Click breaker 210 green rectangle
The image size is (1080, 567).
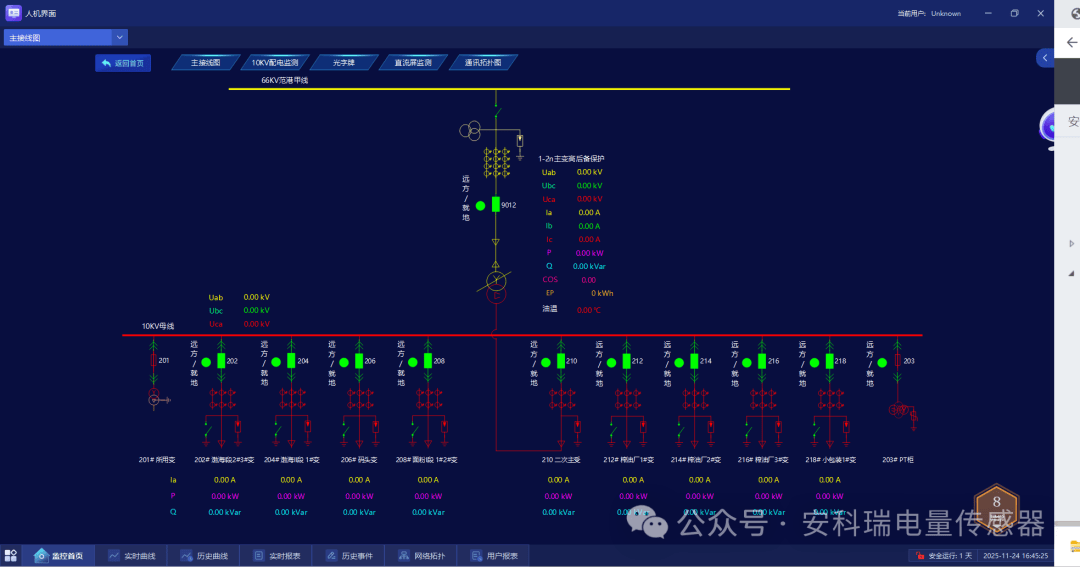(561, 361)
